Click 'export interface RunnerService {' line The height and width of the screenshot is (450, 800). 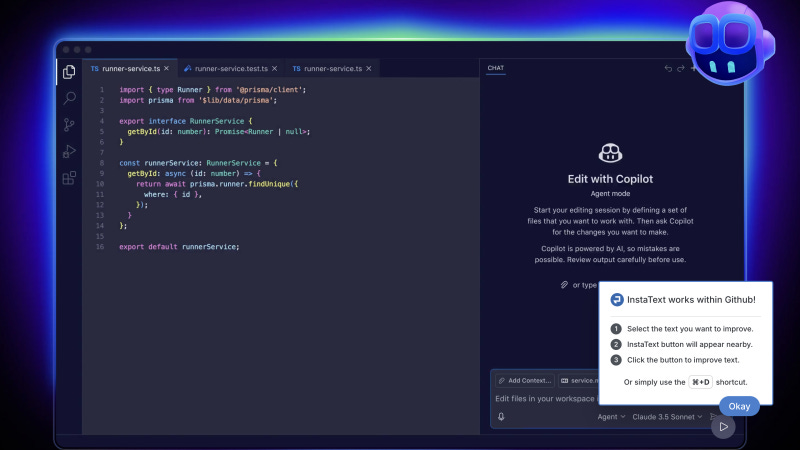point(186,121)
